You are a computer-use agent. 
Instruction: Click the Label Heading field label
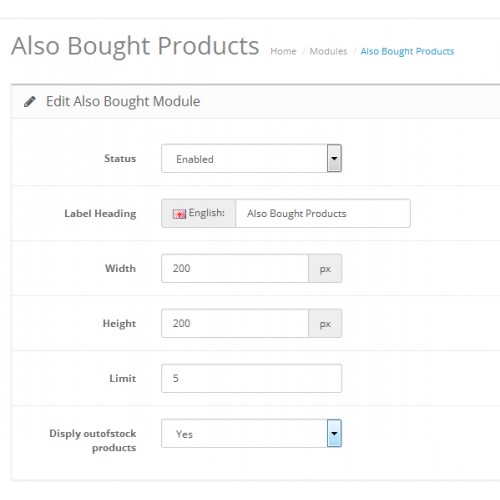coord(100,214)
